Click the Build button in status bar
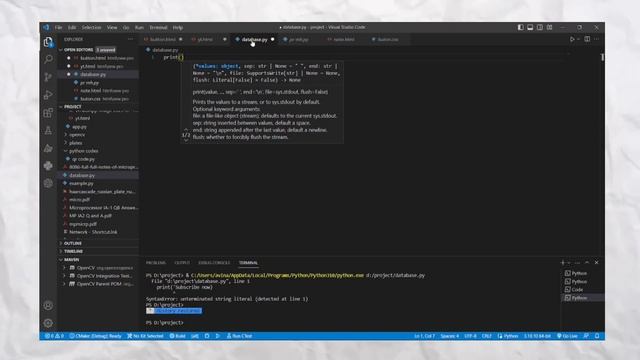640x360 pixels. [x=178, y=336]
